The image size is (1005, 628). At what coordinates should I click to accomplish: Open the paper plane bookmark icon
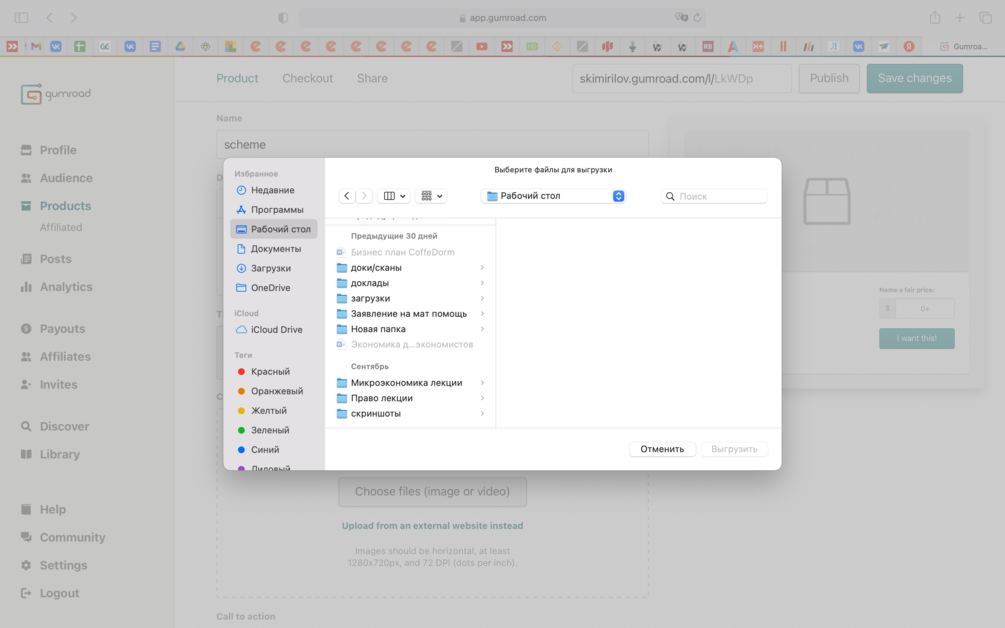tap(884, 46)
